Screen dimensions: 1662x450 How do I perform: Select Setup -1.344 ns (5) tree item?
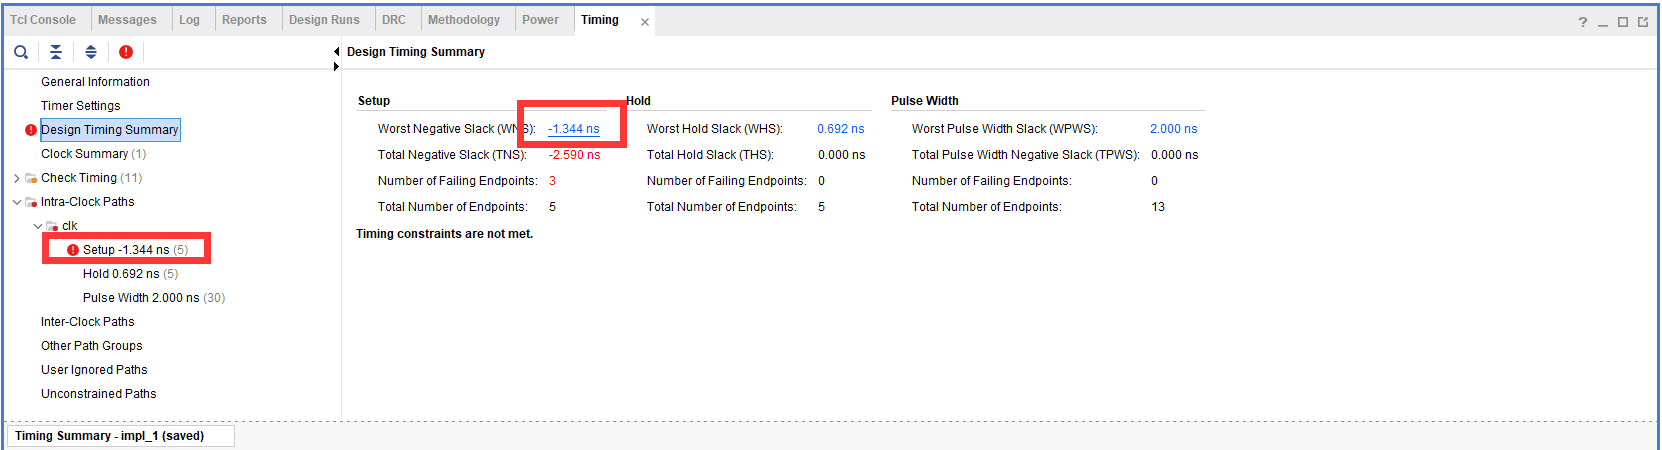[x=135, y=250]
